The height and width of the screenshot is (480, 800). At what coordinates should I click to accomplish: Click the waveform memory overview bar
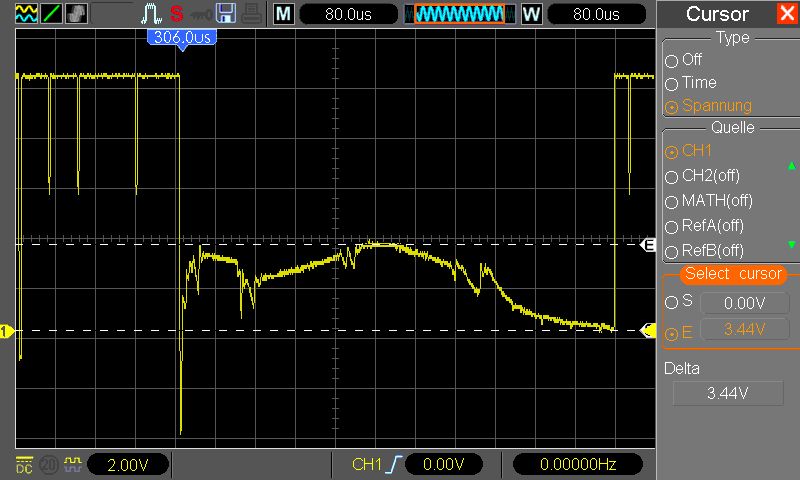click(x=460, y=14)
